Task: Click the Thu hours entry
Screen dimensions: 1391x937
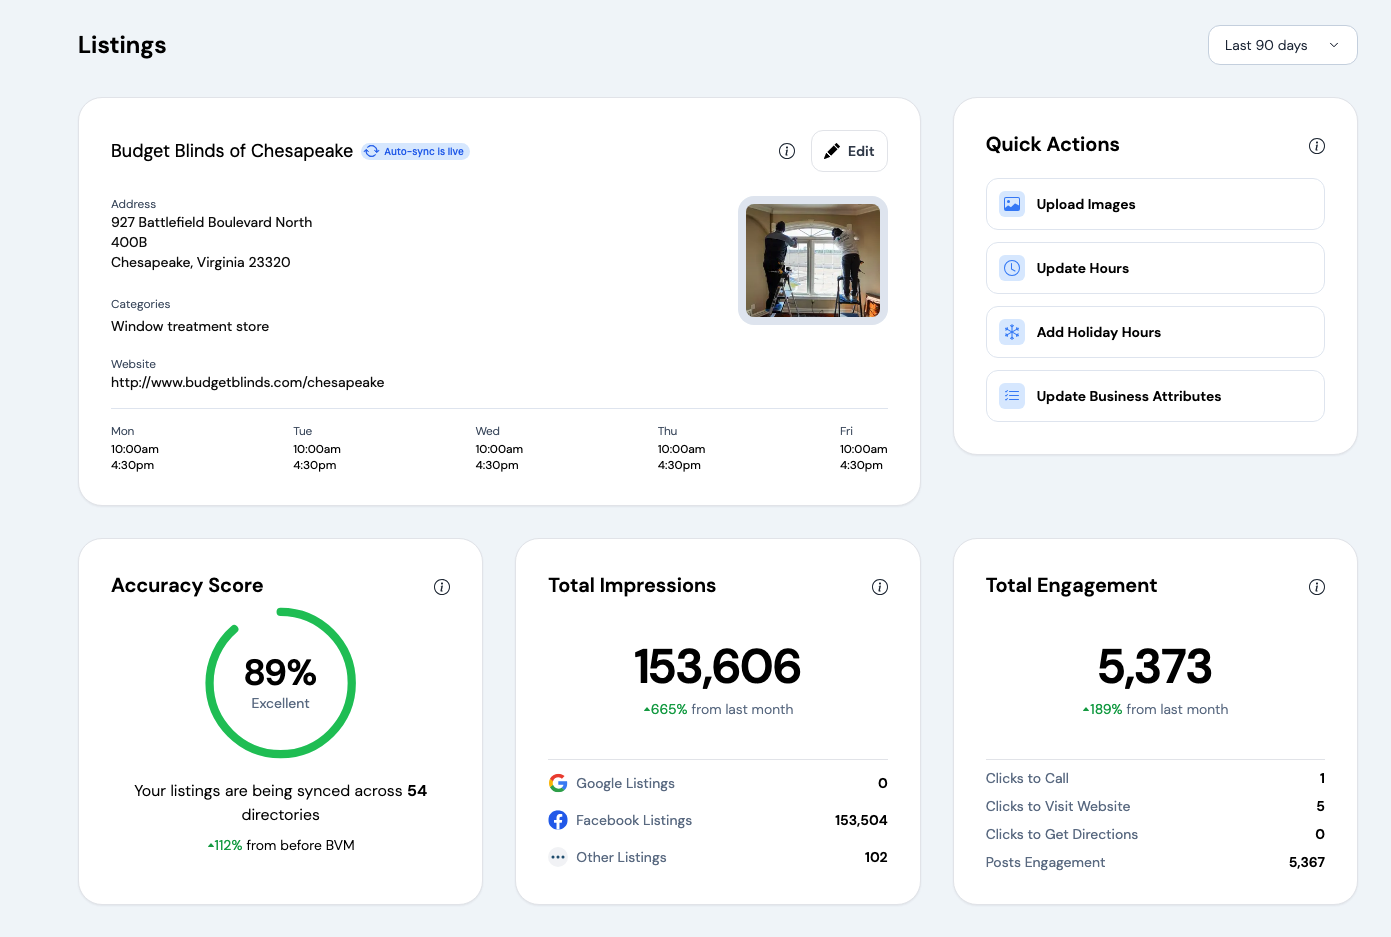Action: click(x=681, y=448)
